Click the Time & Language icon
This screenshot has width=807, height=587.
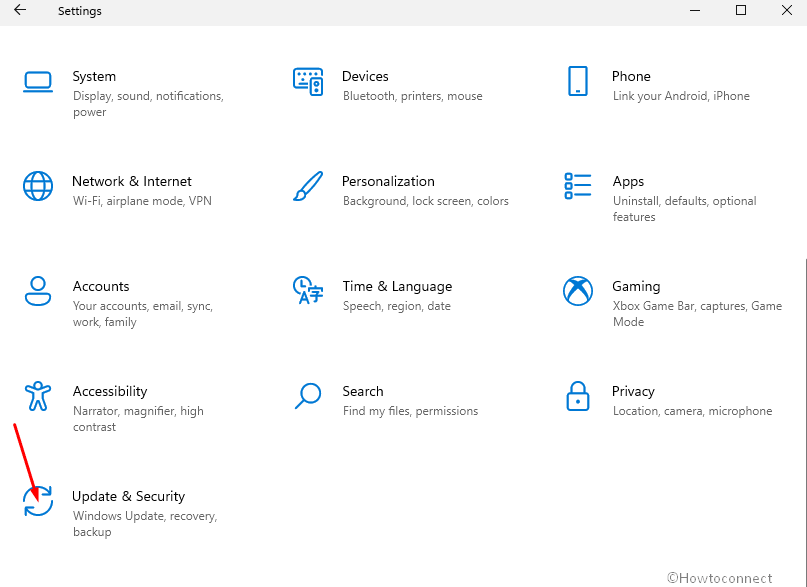coord(308,290)
